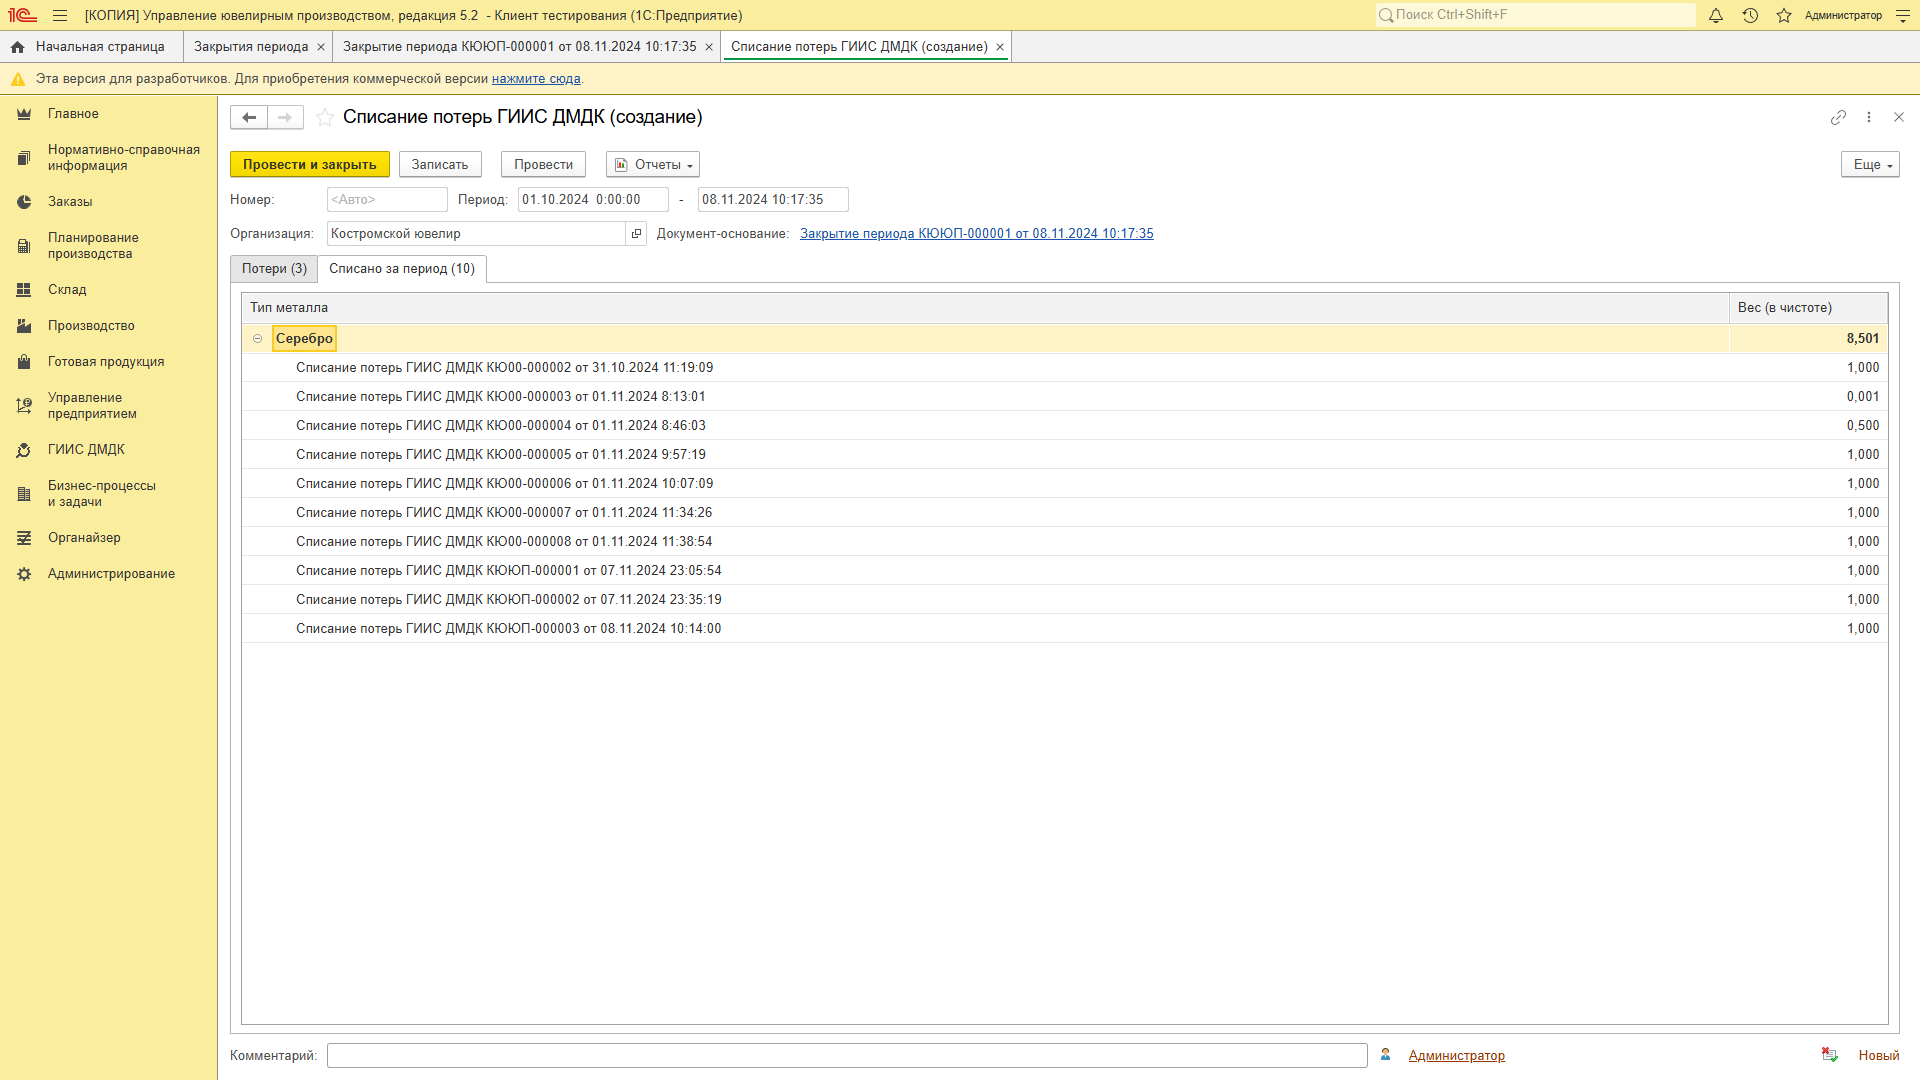Select row Списание потерь КЮЮП-000001 от 07.11.2024
Viewport: 1920px width, 1080px height.
pyautogui.click(x=1065, y=571)
